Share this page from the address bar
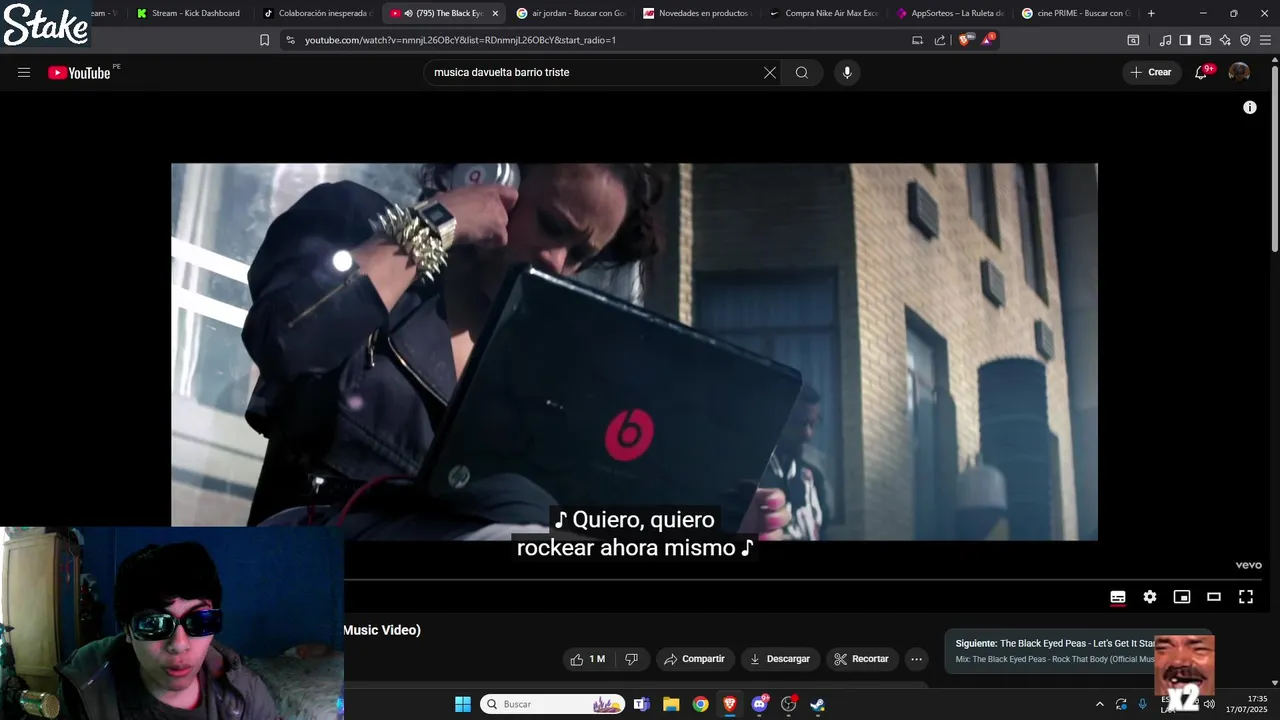This screenshot has height=720, width=1280. (940, 40)
